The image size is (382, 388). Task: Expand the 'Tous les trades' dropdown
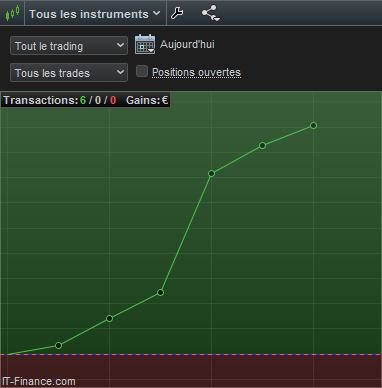69,73
